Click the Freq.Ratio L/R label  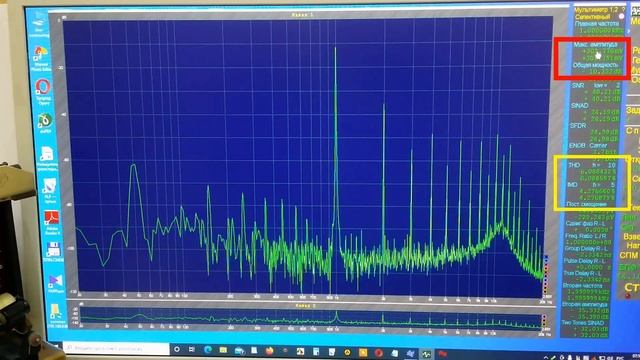click(586, 236)
